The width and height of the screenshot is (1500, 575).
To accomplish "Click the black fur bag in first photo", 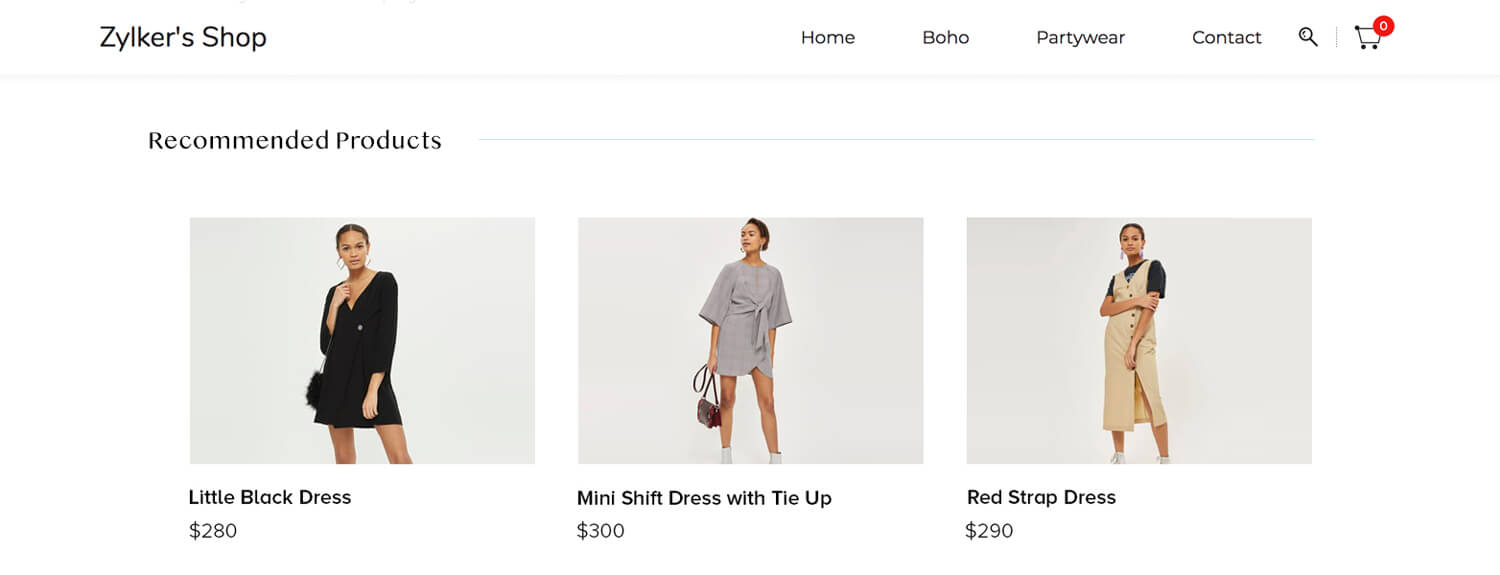I will click(316, 388).
